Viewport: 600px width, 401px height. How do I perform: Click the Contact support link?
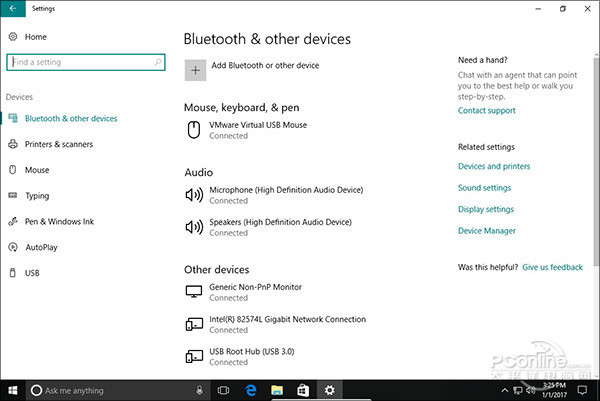coord(486,111)
